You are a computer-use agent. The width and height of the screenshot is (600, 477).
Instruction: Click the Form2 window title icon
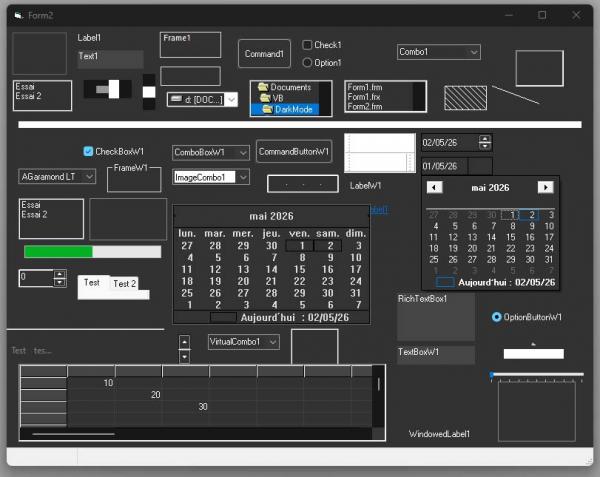coord(18,15)
